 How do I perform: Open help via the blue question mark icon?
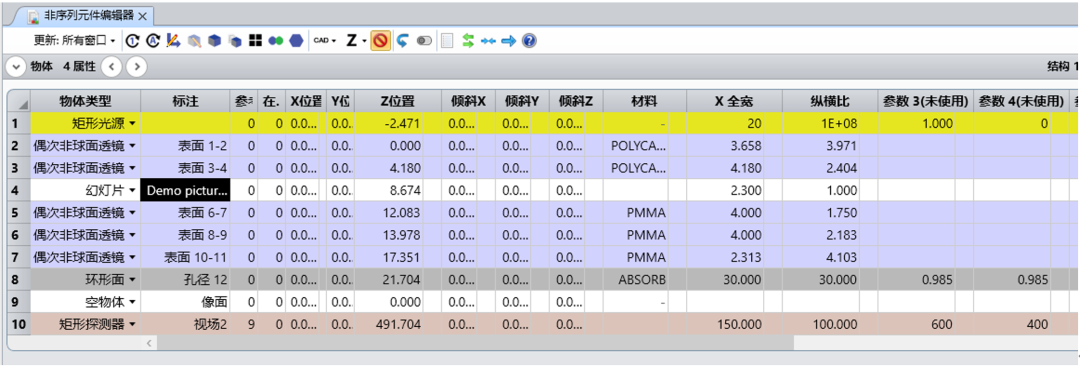tap(529, 41)
